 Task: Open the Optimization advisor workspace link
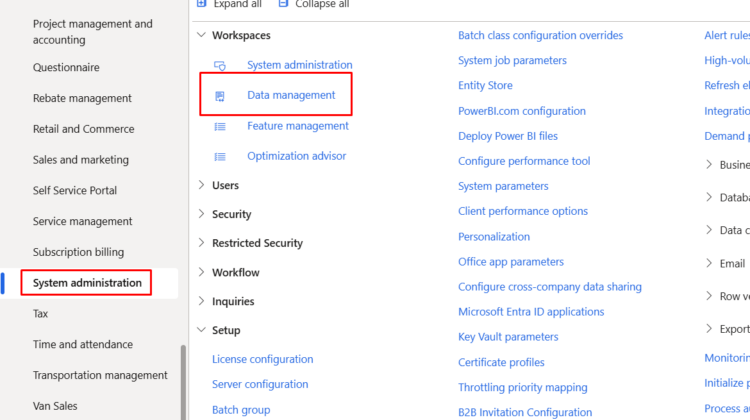click(297, 156)
